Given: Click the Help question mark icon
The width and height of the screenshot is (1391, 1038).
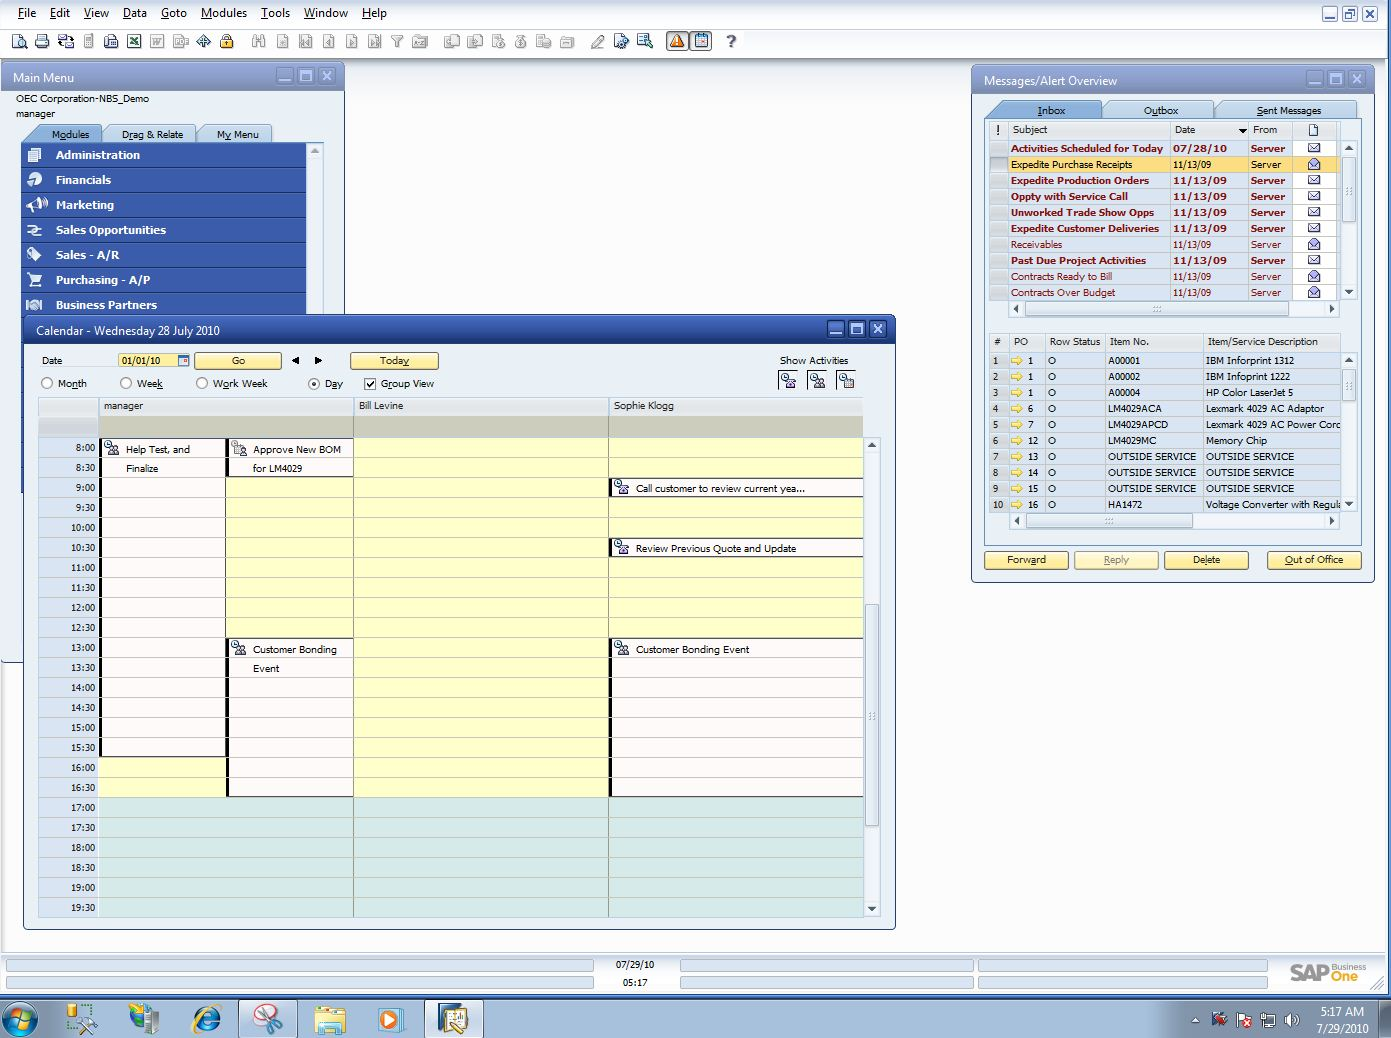Looking at the screenshot, I should click(731, 41).
